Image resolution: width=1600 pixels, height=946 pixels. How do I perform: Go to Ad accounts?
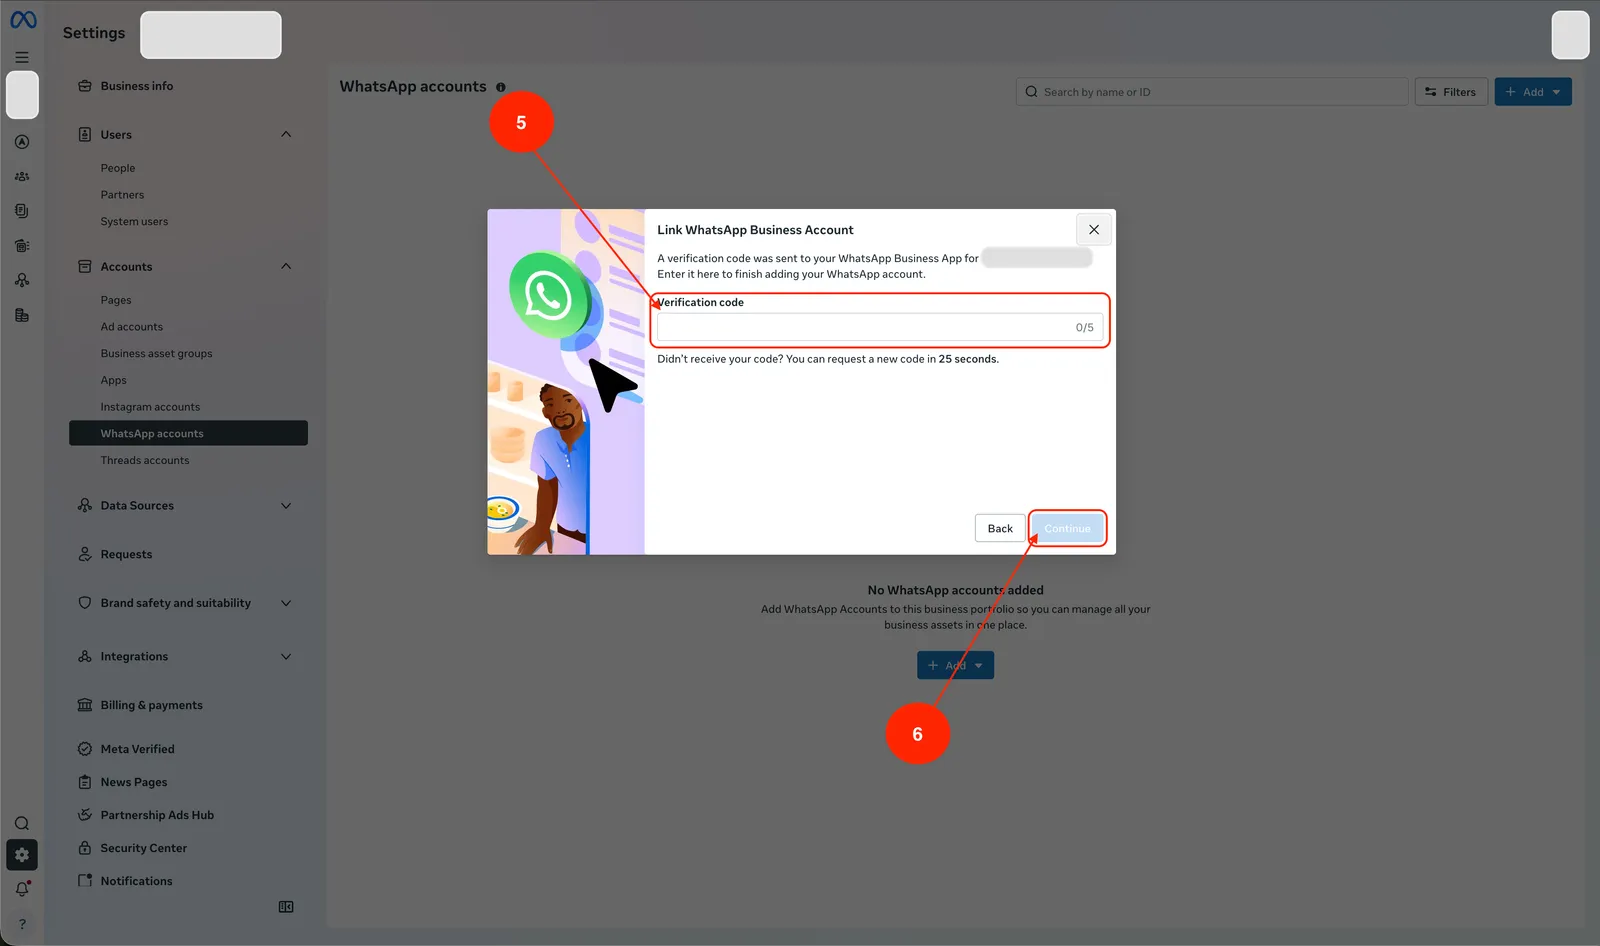(x=131, y=327)
